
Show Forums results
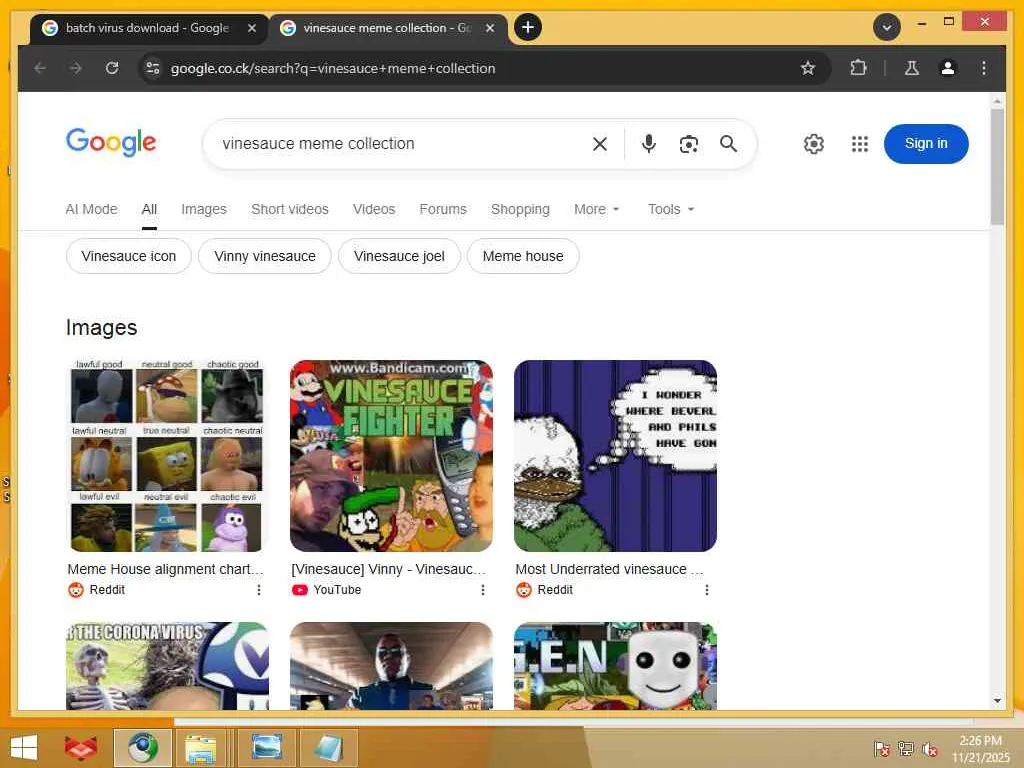pyautogui.click(x=443, y=209)
